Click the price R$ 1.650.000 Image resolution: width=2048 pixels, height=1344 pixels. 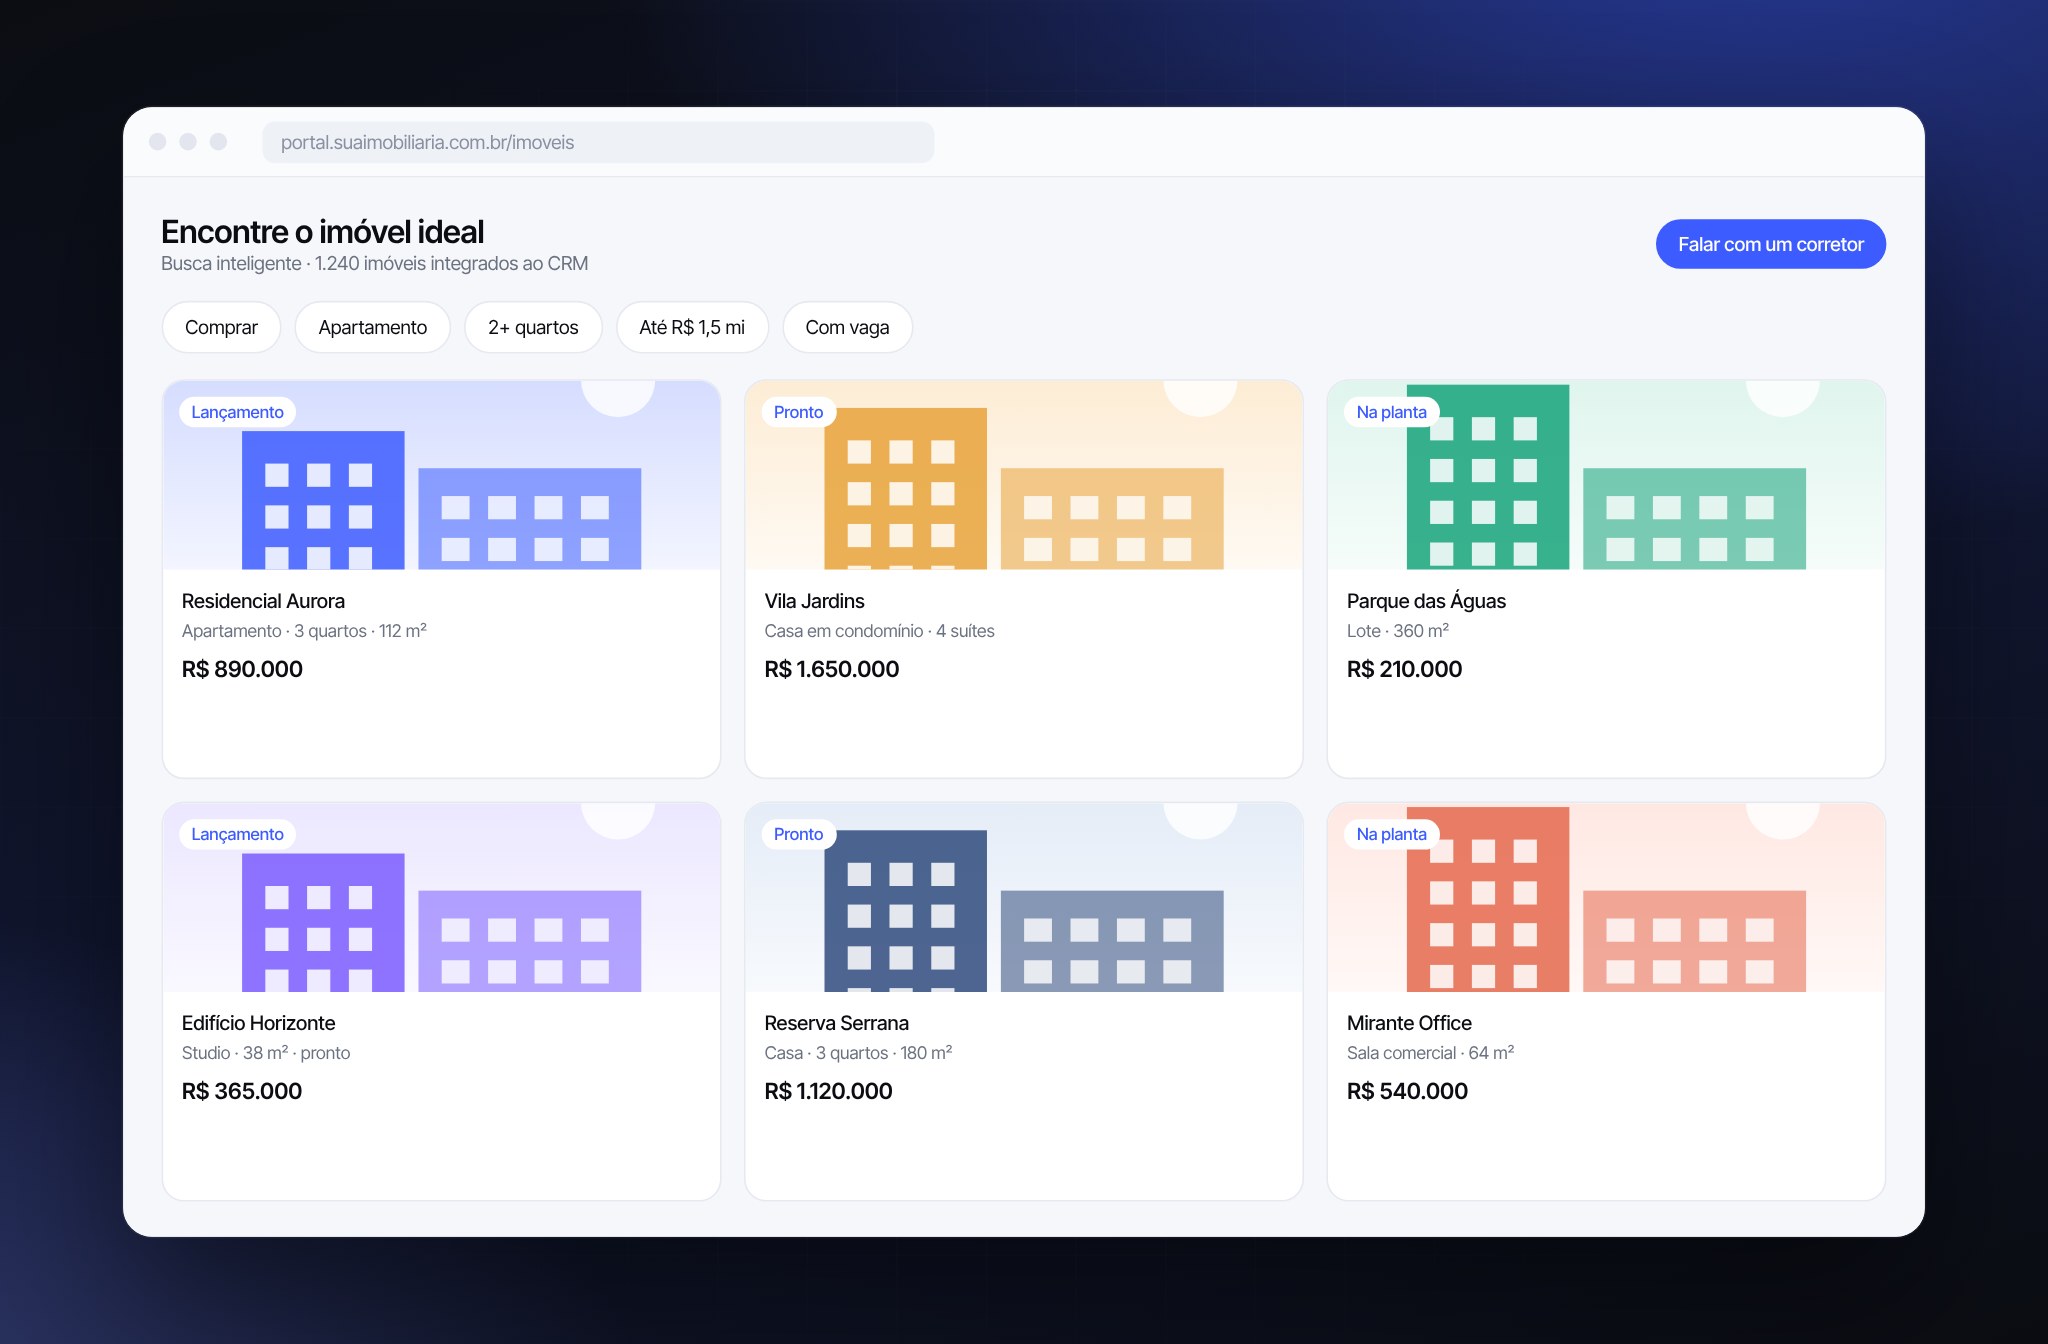tap(831, 669)
